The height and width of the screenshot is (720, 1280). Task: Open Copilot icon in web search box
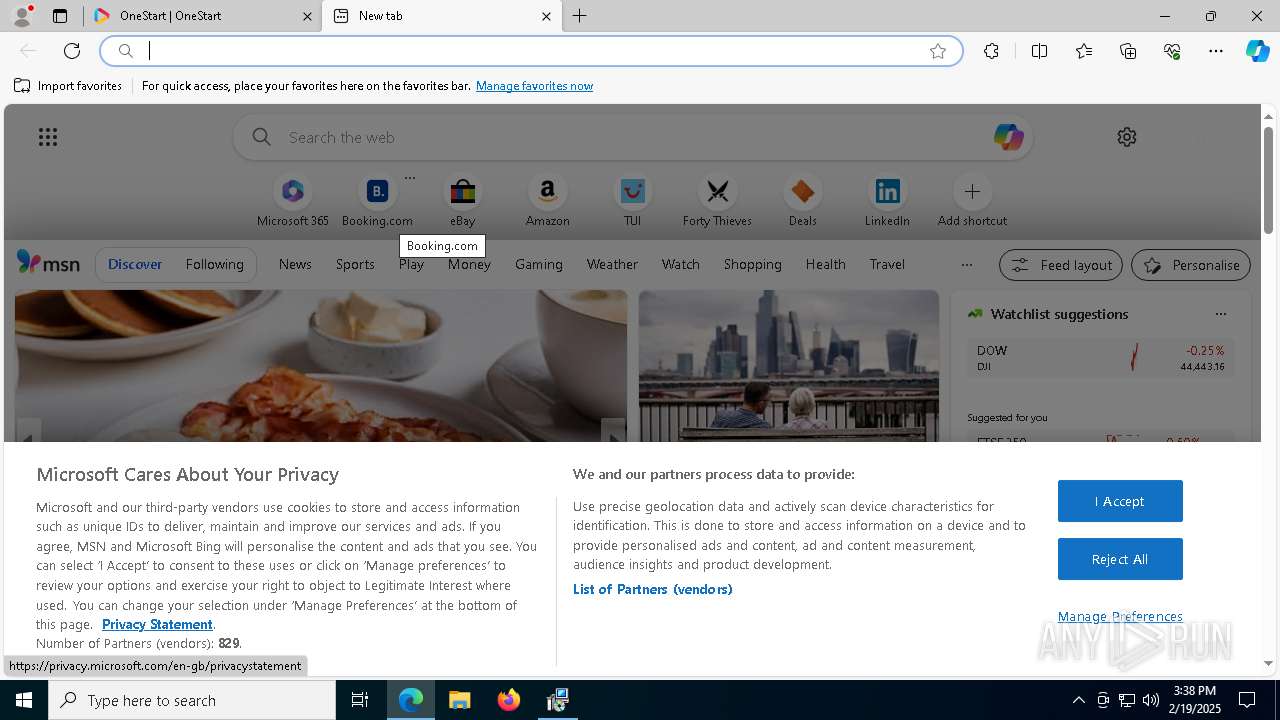pyautogui.click(x=1008, y=137)
